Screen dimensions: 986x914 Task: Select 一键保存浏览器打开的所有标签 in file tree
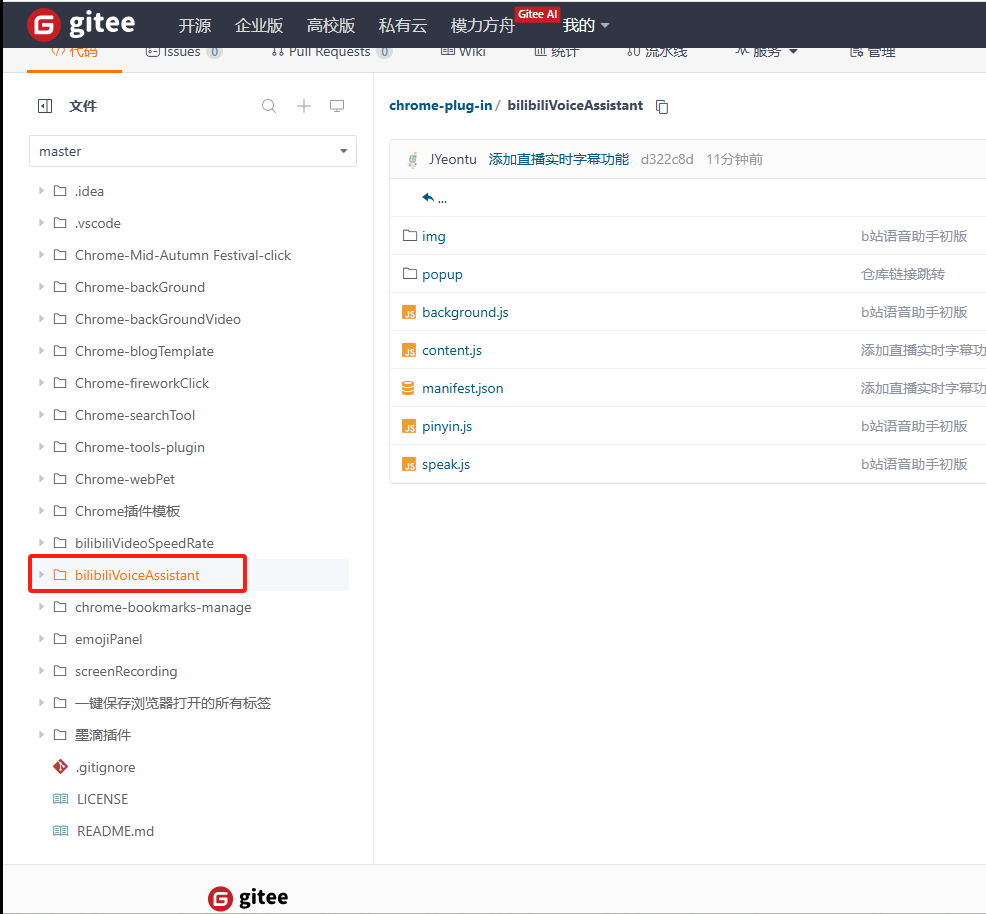[173, 703]
